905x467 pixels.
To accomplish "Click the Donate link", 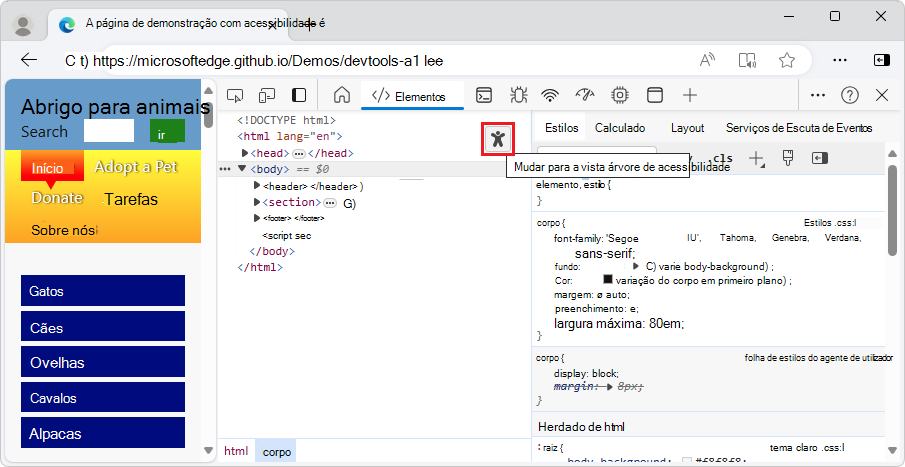I will (57, 198).
